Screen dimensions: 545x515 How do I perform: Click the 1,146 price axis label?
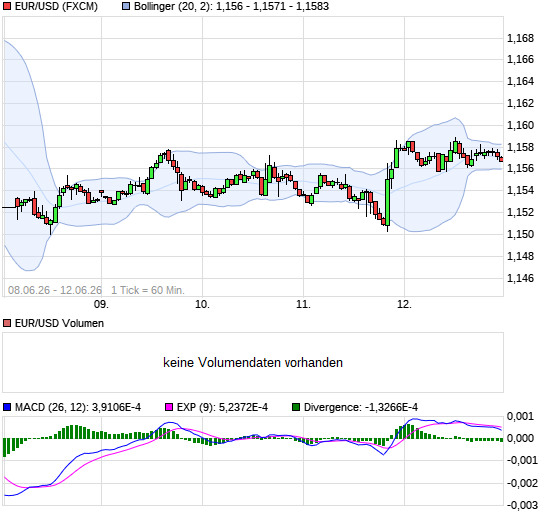coord(520,278)
